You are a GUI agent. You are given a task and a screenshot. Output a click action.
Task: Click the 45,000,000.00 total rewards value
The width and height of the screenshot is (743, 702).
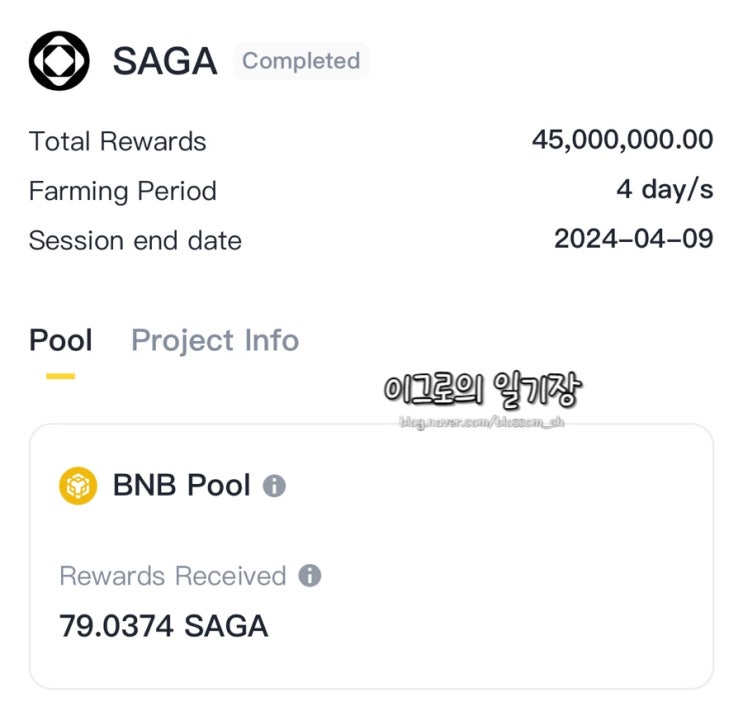(x=622, y=139)
